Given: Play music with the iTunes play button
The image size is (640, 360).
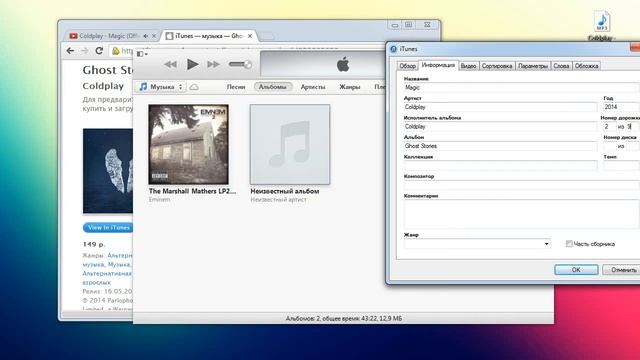Looking at the screenshot, I should (x=193, y=64).
